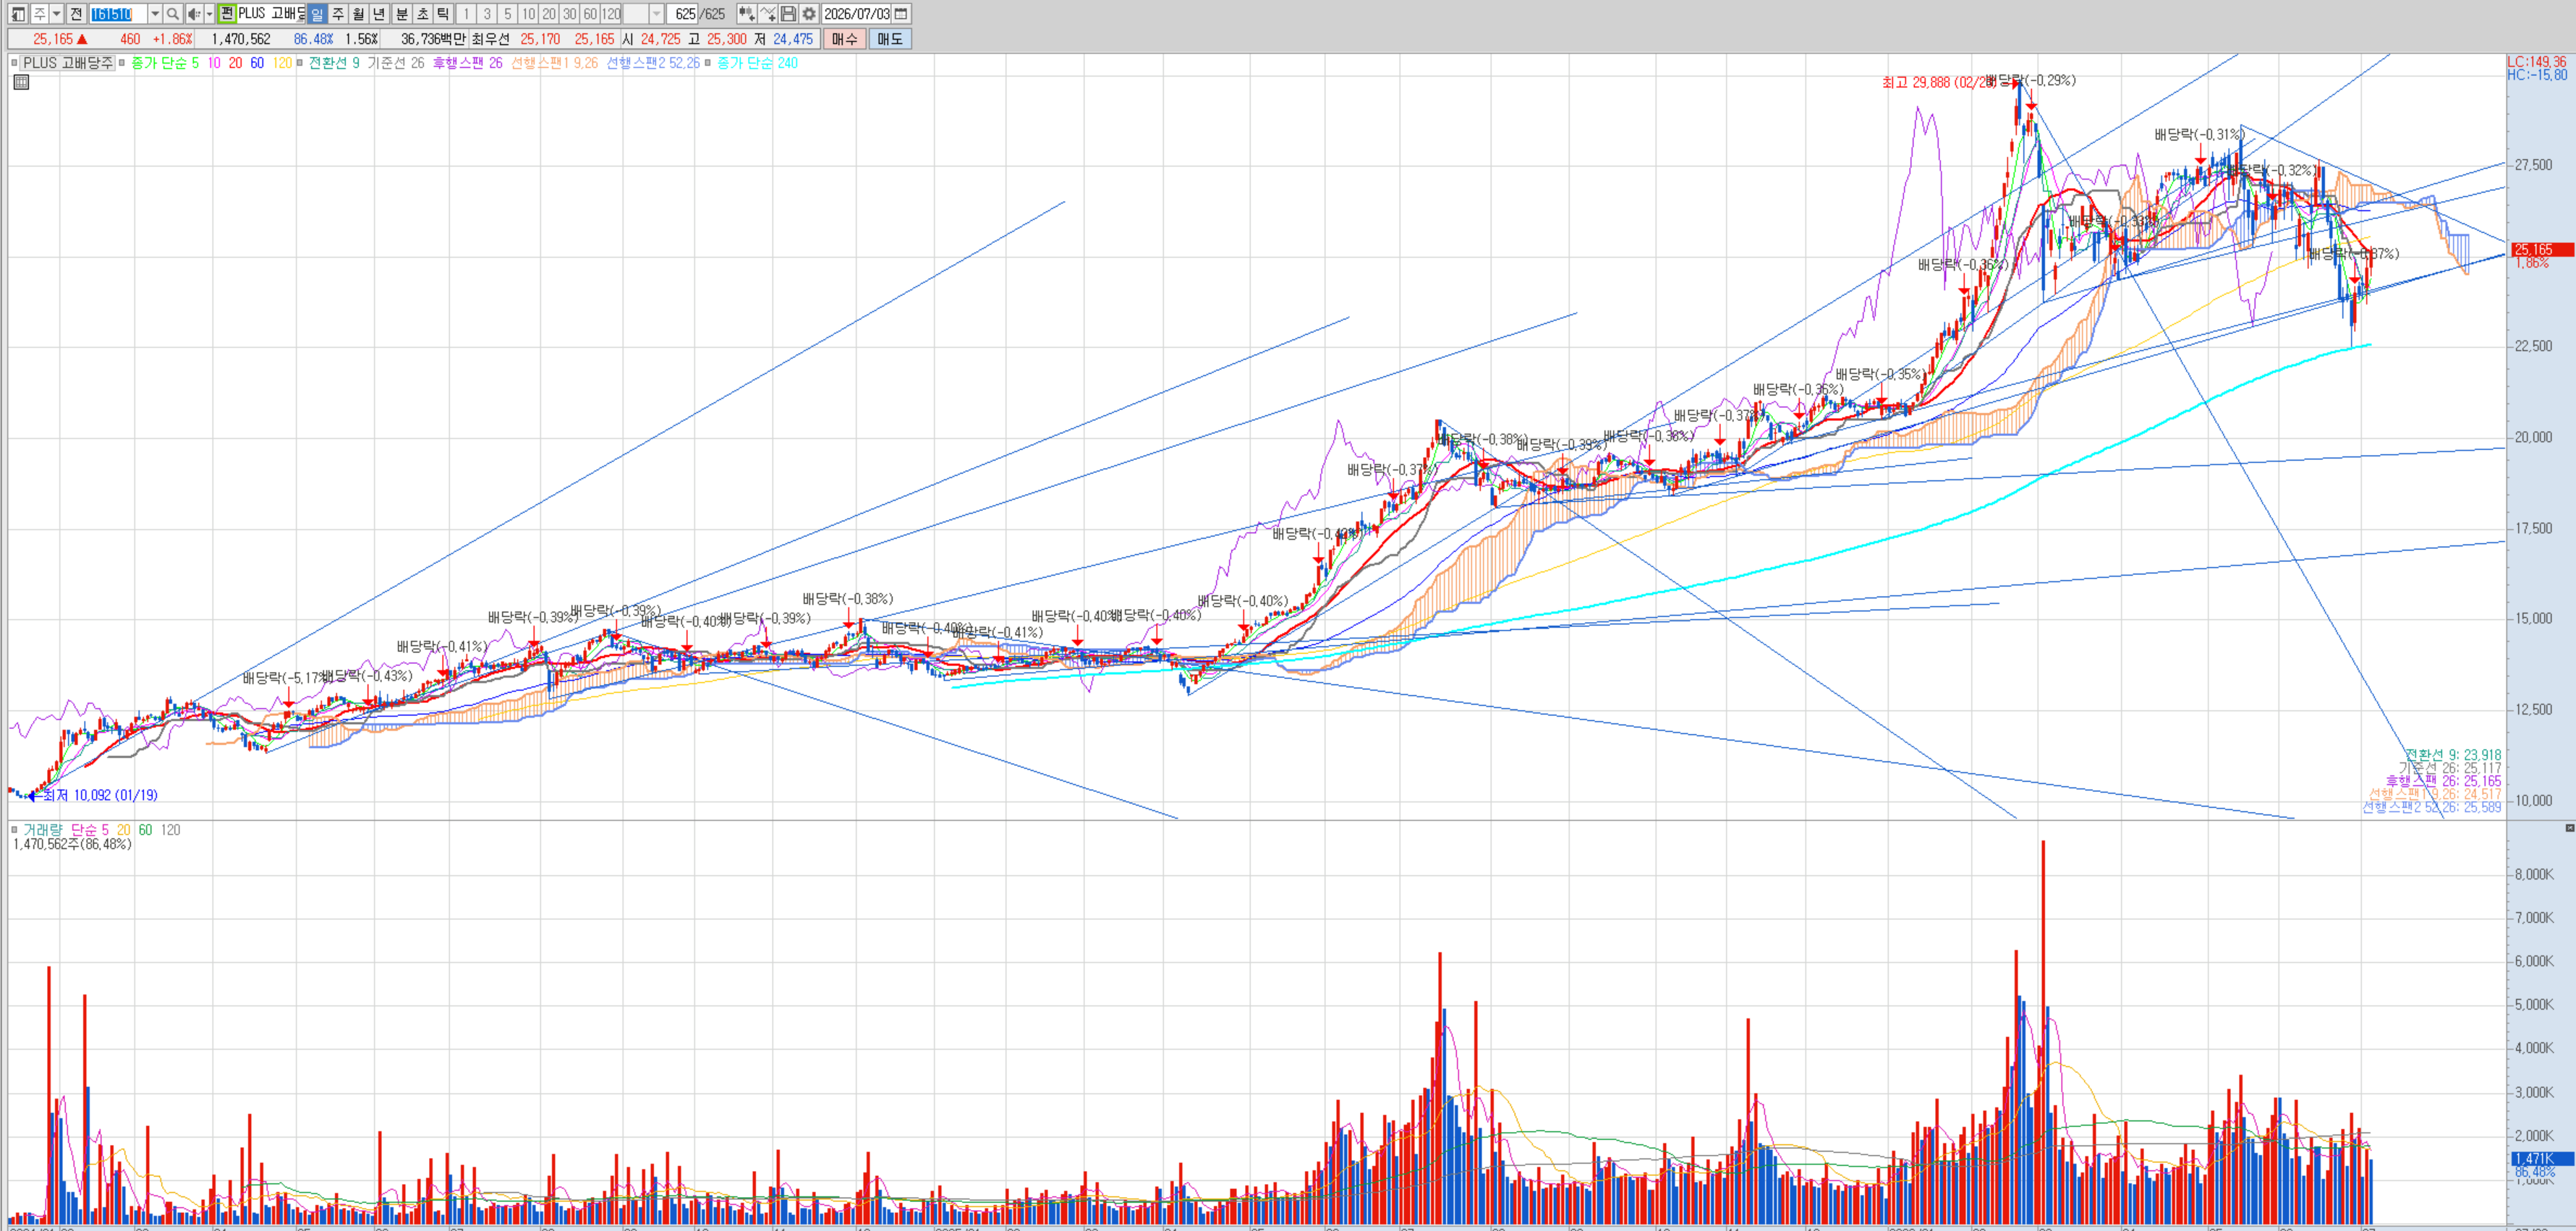Select the 3 interval button
Image resolution: width=2576 pixels, height=1231 pixels.
487,14
